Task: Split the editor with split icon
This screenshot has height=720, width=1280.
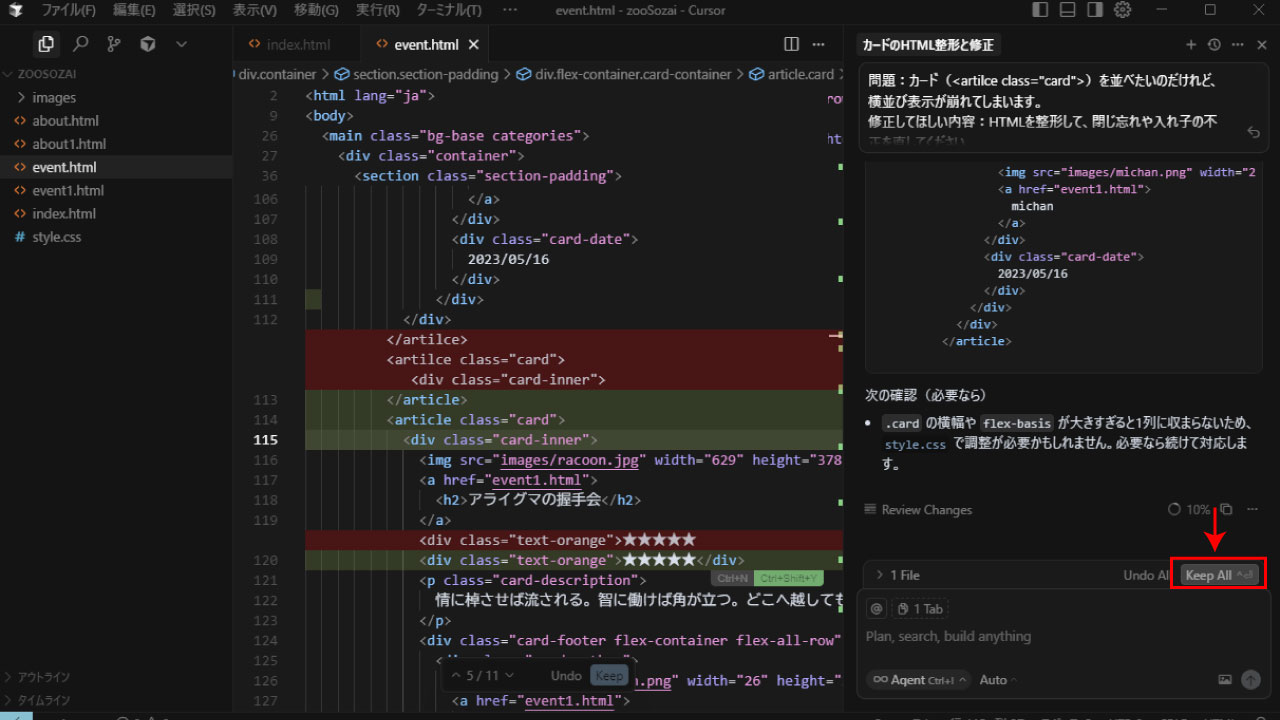Action: (791, 44)
